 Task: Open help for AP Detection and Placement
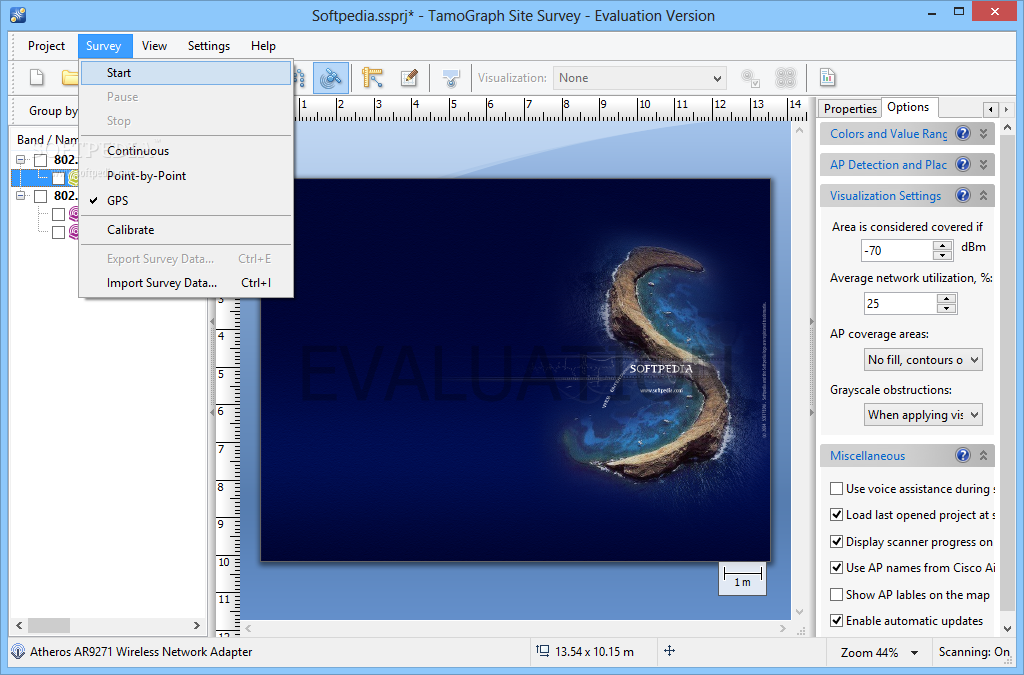coord(963,164)
